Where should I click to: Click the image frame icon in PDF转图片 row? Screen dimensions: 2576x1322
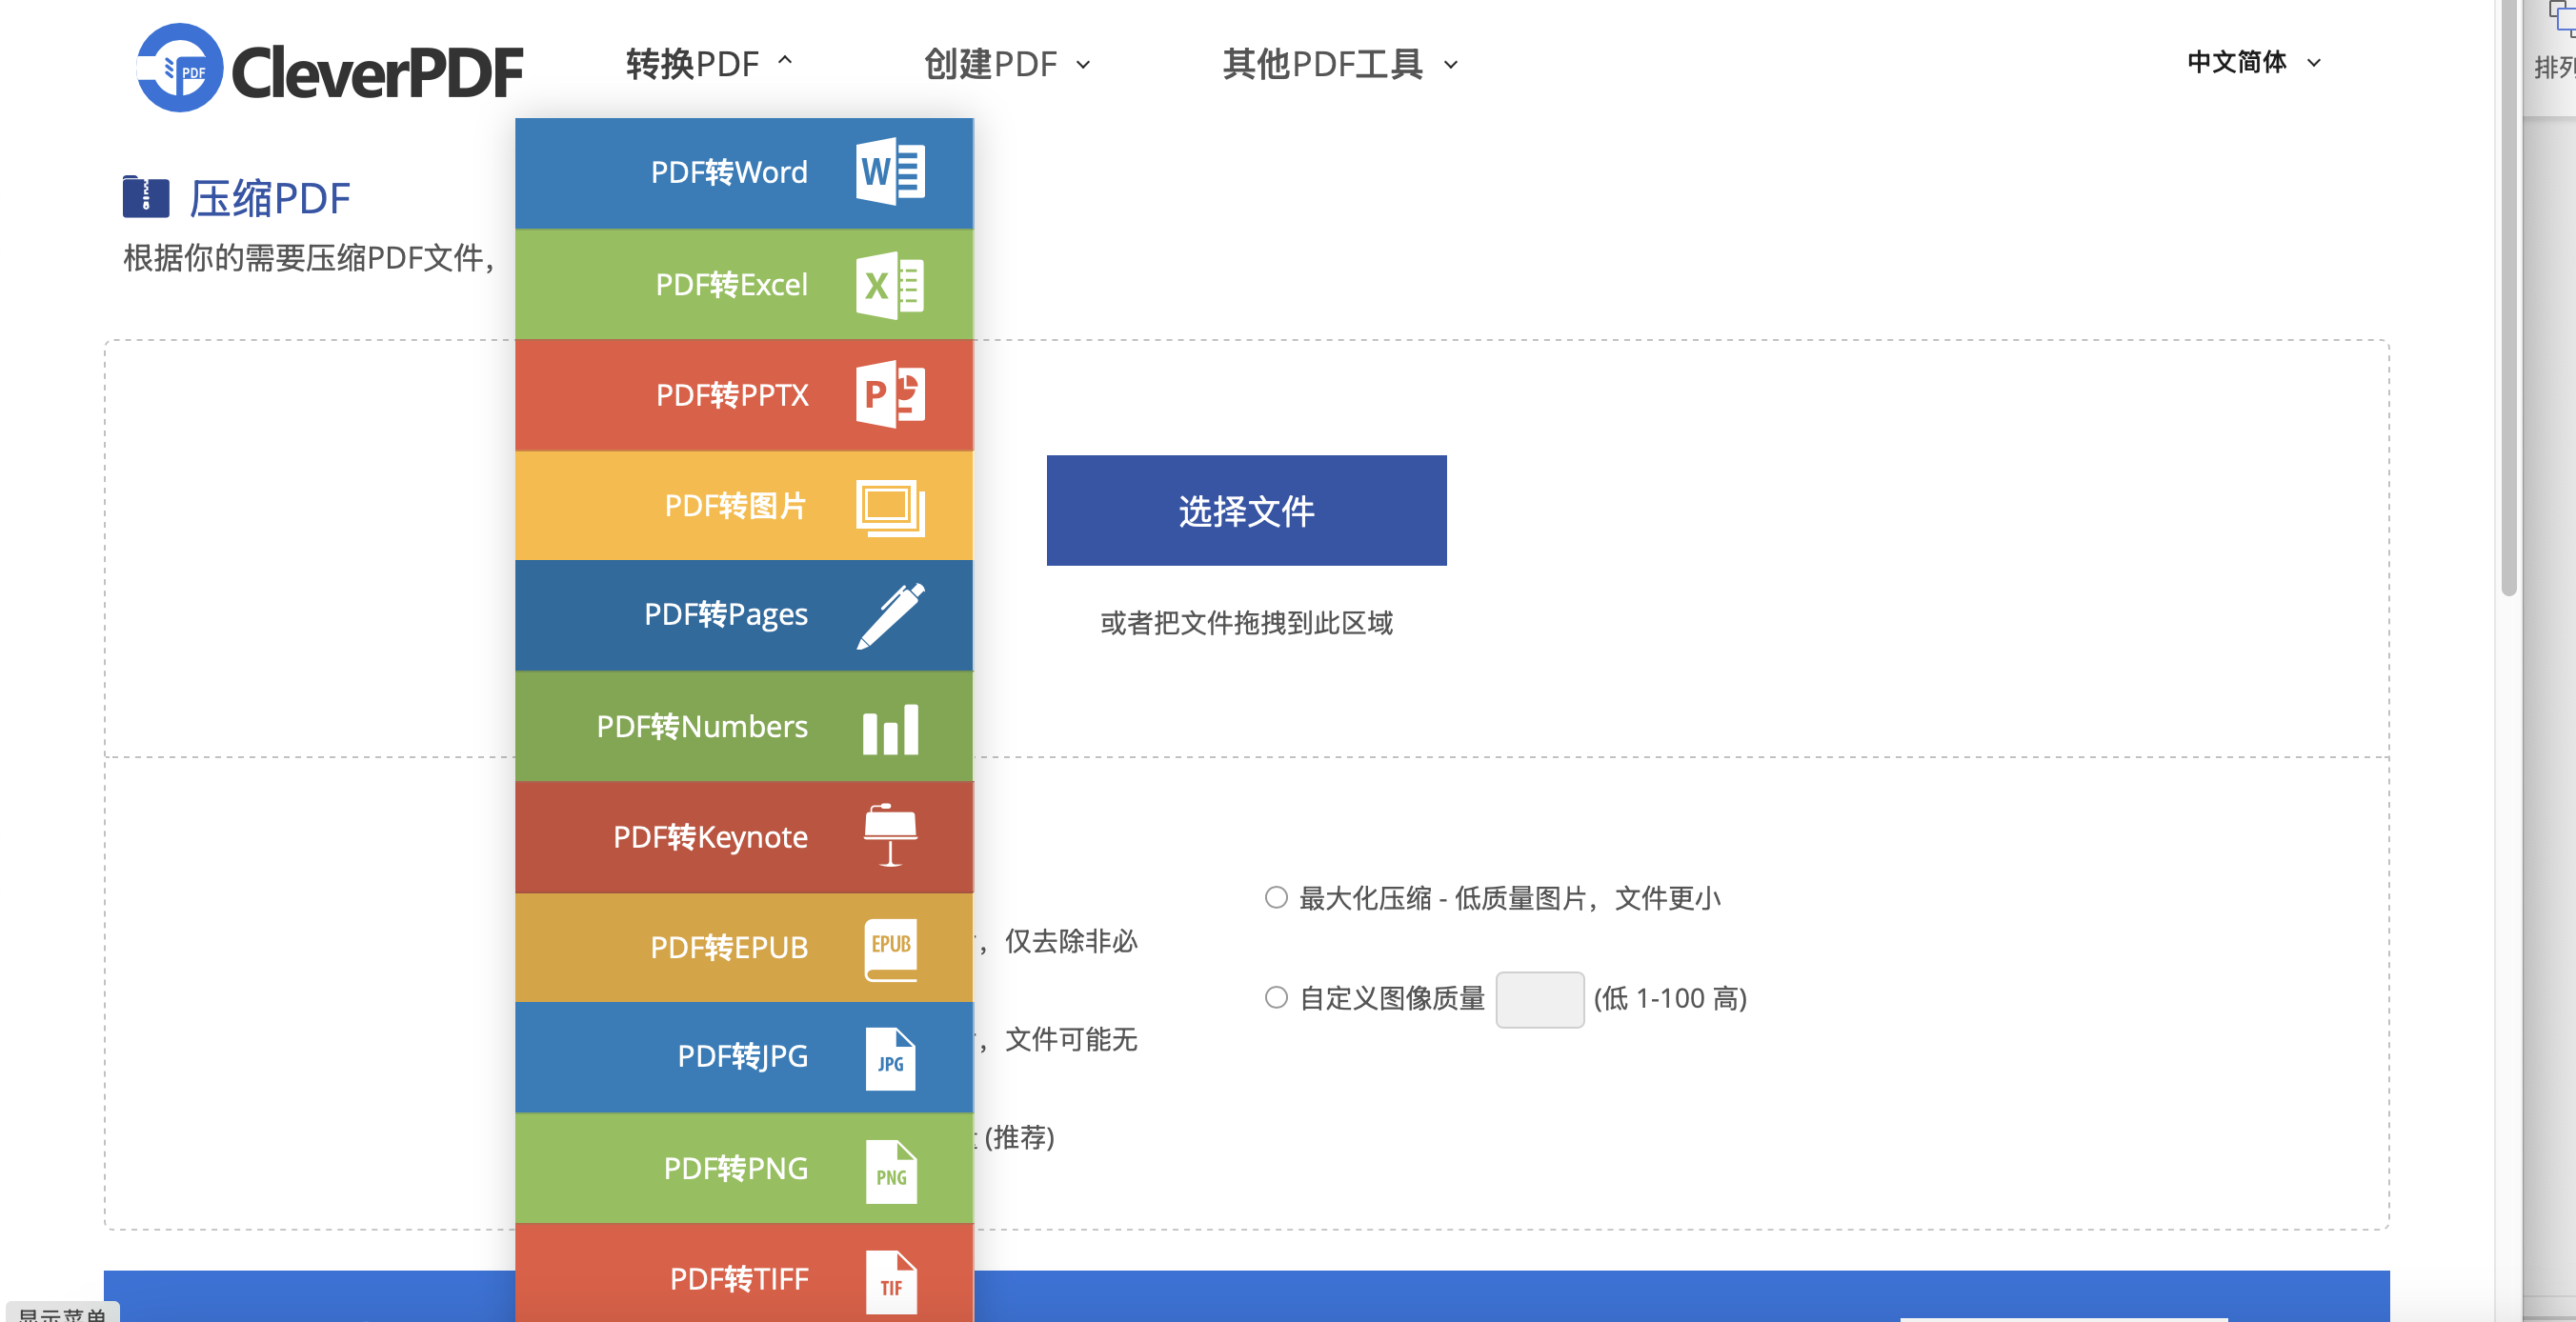[x=890, y=507]
